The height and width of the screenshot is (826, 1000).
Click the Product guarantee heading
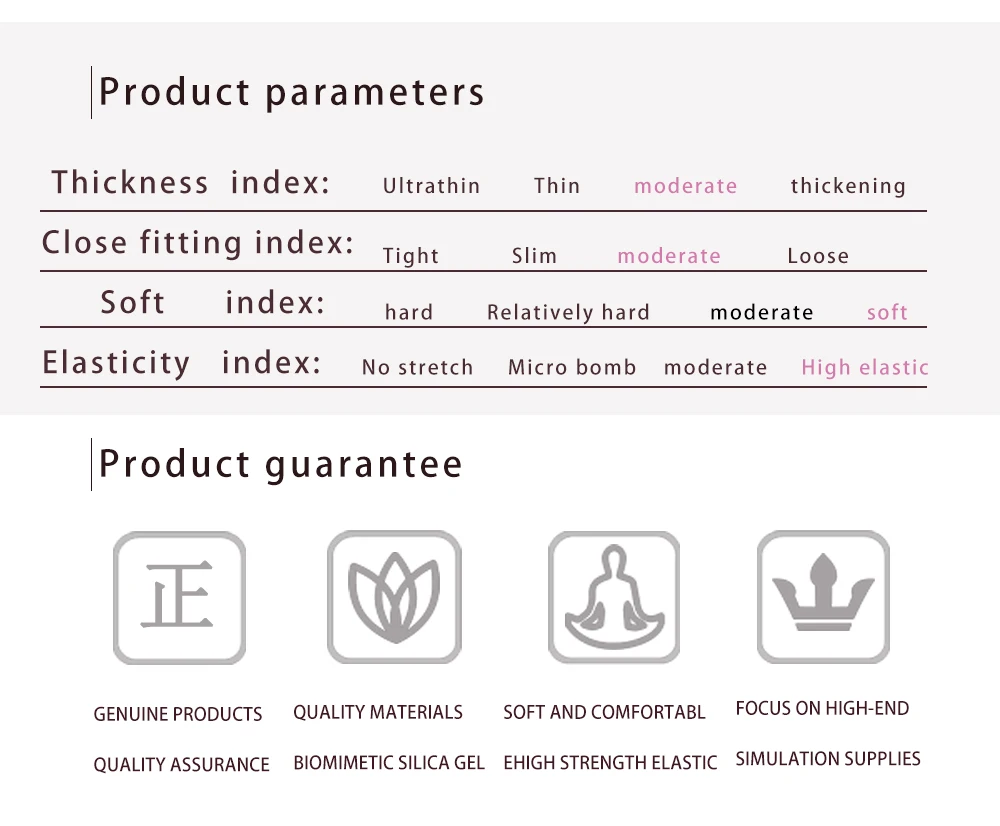(281, 464)
